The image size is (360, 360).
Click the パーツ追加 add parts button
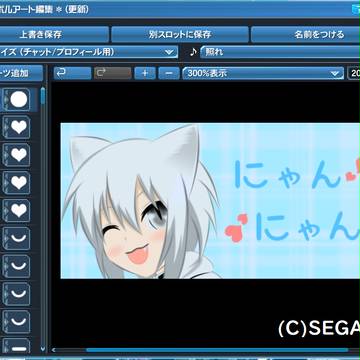point(21,73)
